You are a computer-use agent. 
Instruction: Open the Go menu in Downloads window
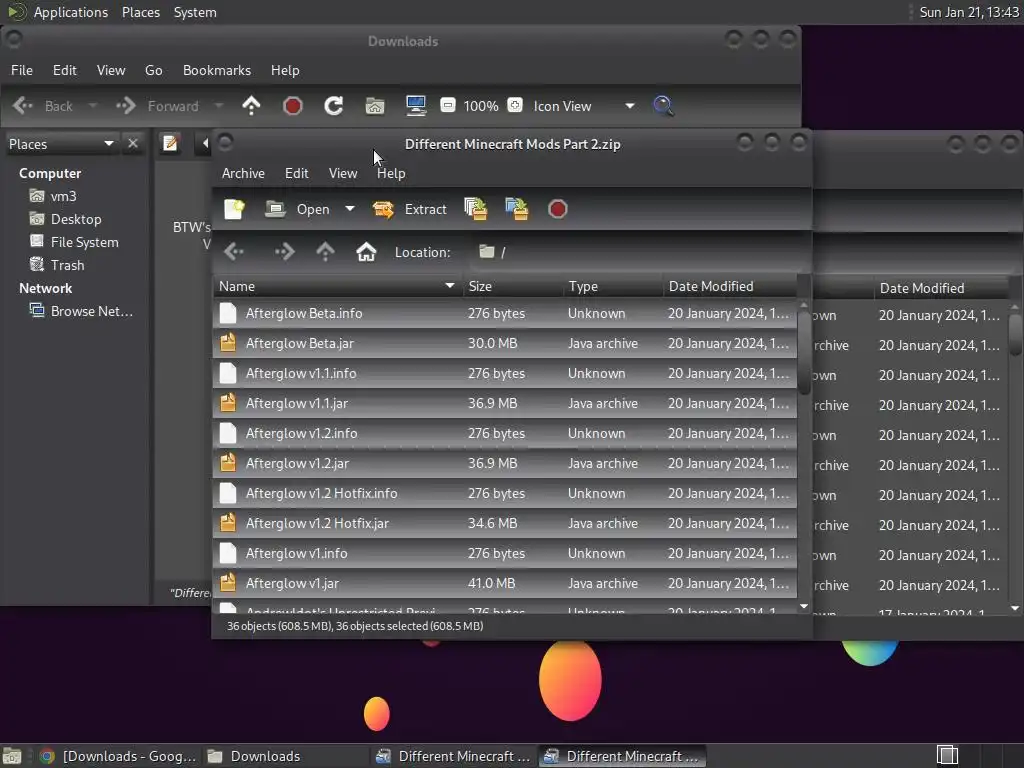[x=153, y=70]
